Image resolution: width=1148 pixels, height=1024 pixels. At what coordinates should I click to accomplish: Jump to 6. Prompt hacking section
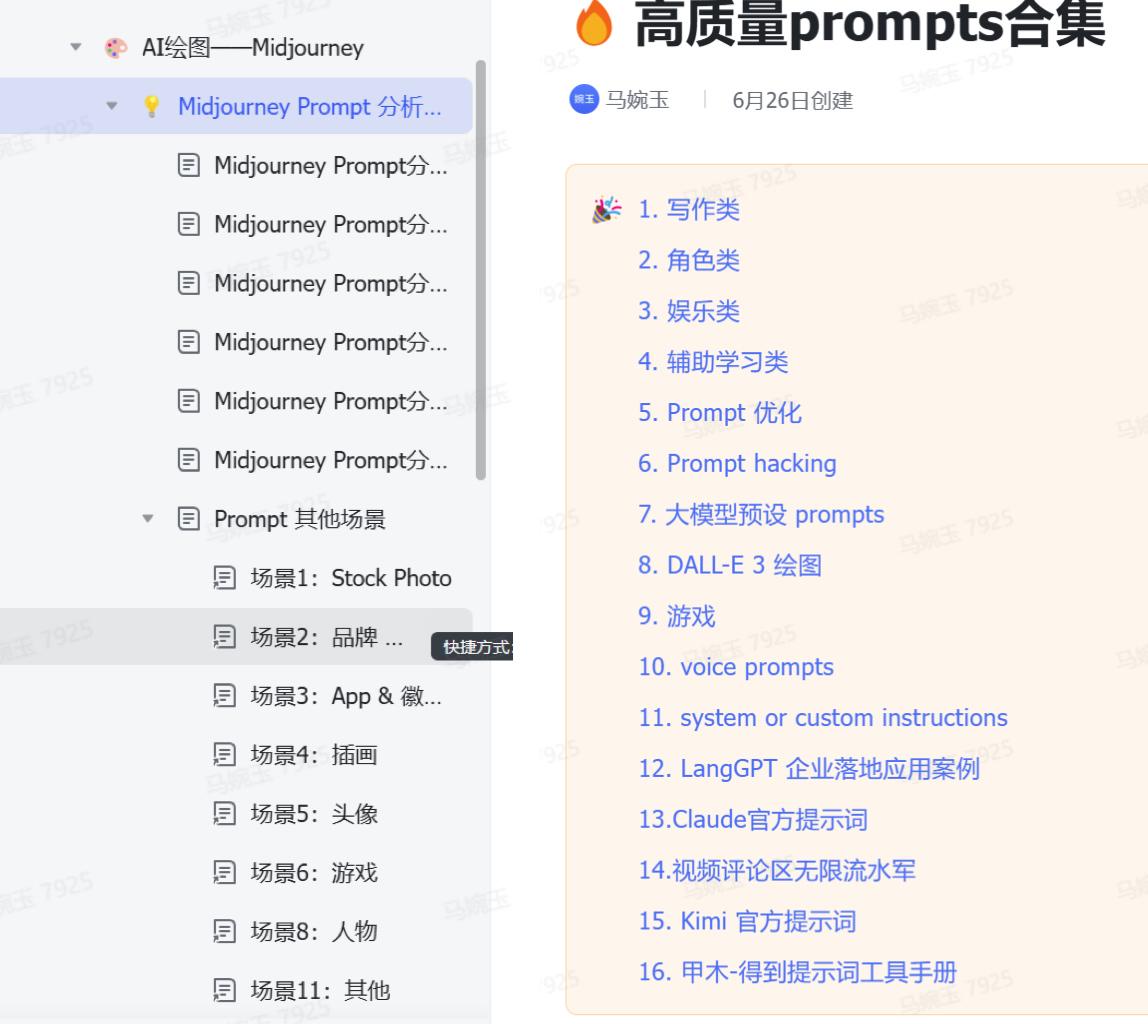click(737, 463)
